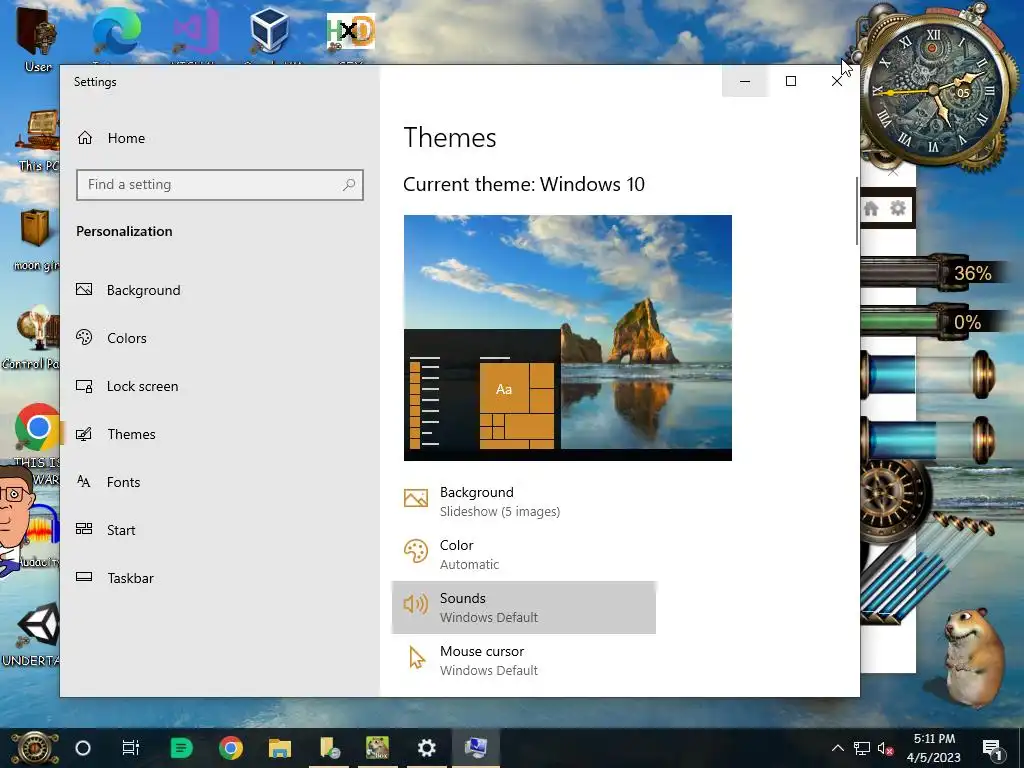This screenshot has width=1024, height=768.
Task: Close the Settings window
Action: (837, 82)
